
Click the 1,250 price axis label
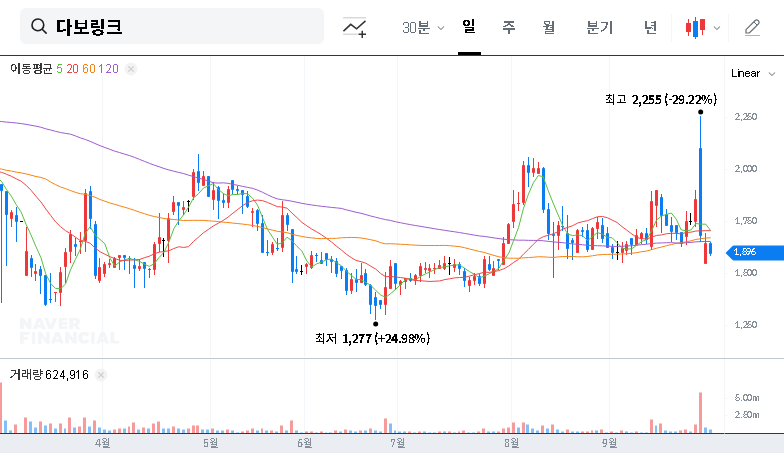click(x=746, y=325)
